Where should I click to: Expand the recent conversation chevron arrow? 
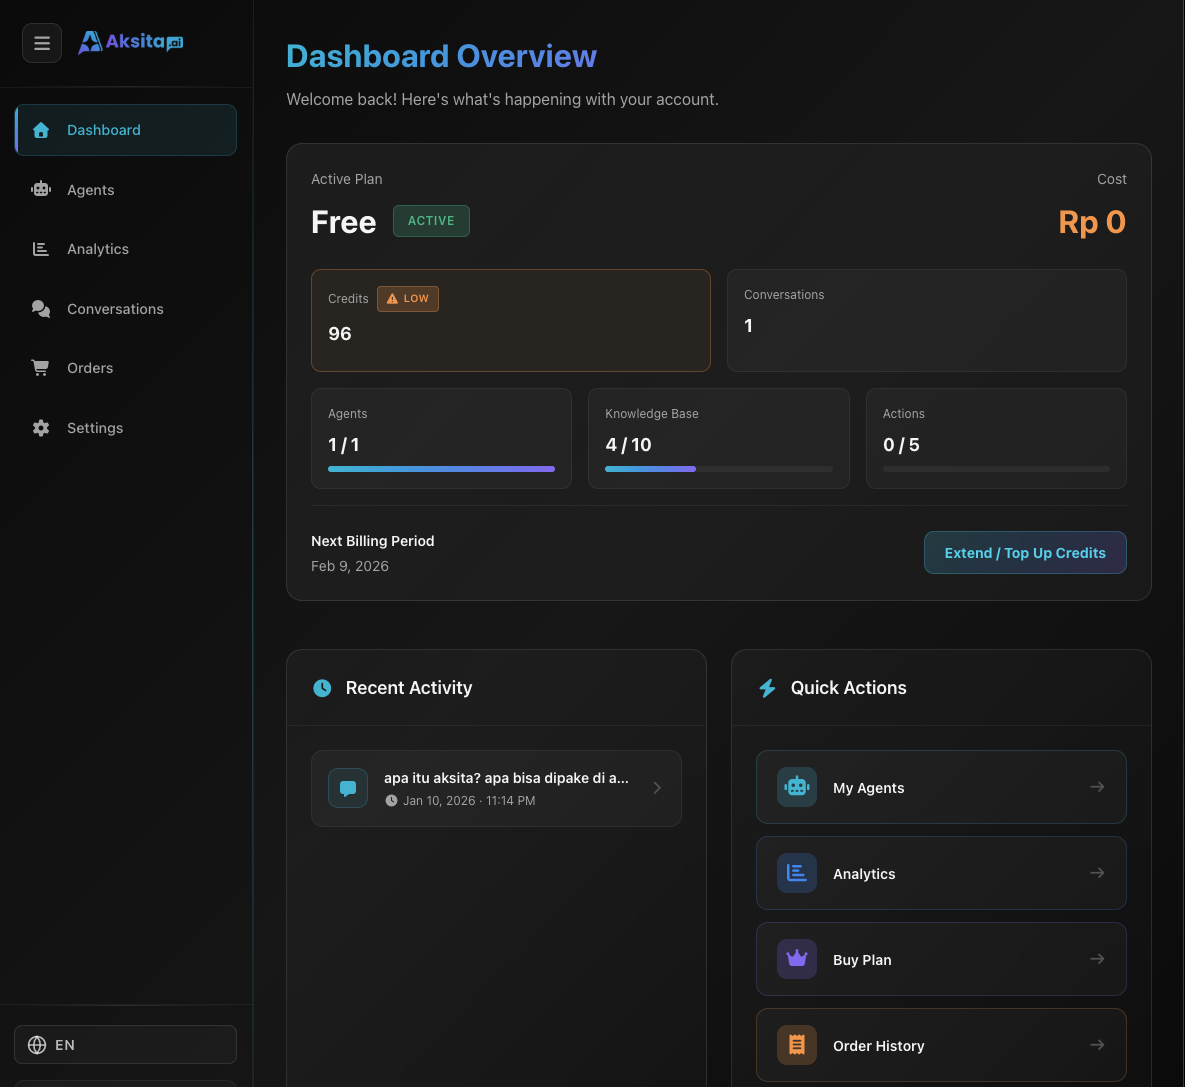tap(657, 788)
